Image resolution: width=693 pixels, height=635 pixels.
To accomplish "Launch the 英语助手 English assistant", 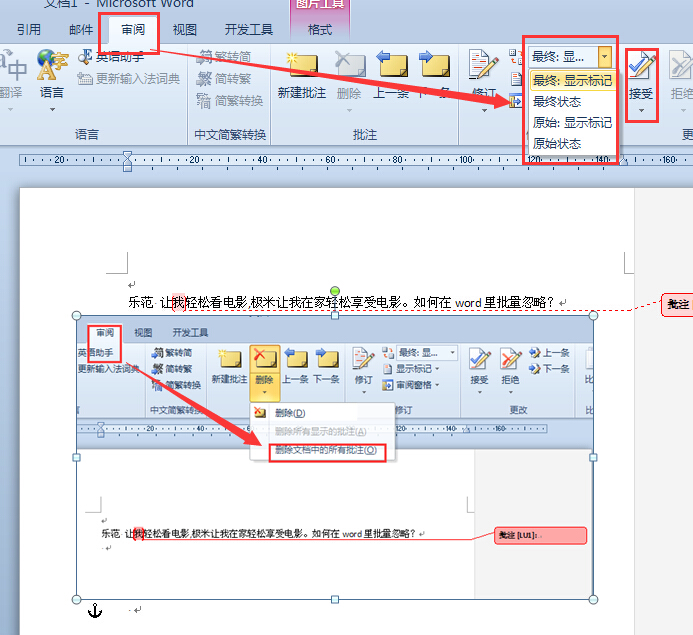I will [x=111, y=57].
